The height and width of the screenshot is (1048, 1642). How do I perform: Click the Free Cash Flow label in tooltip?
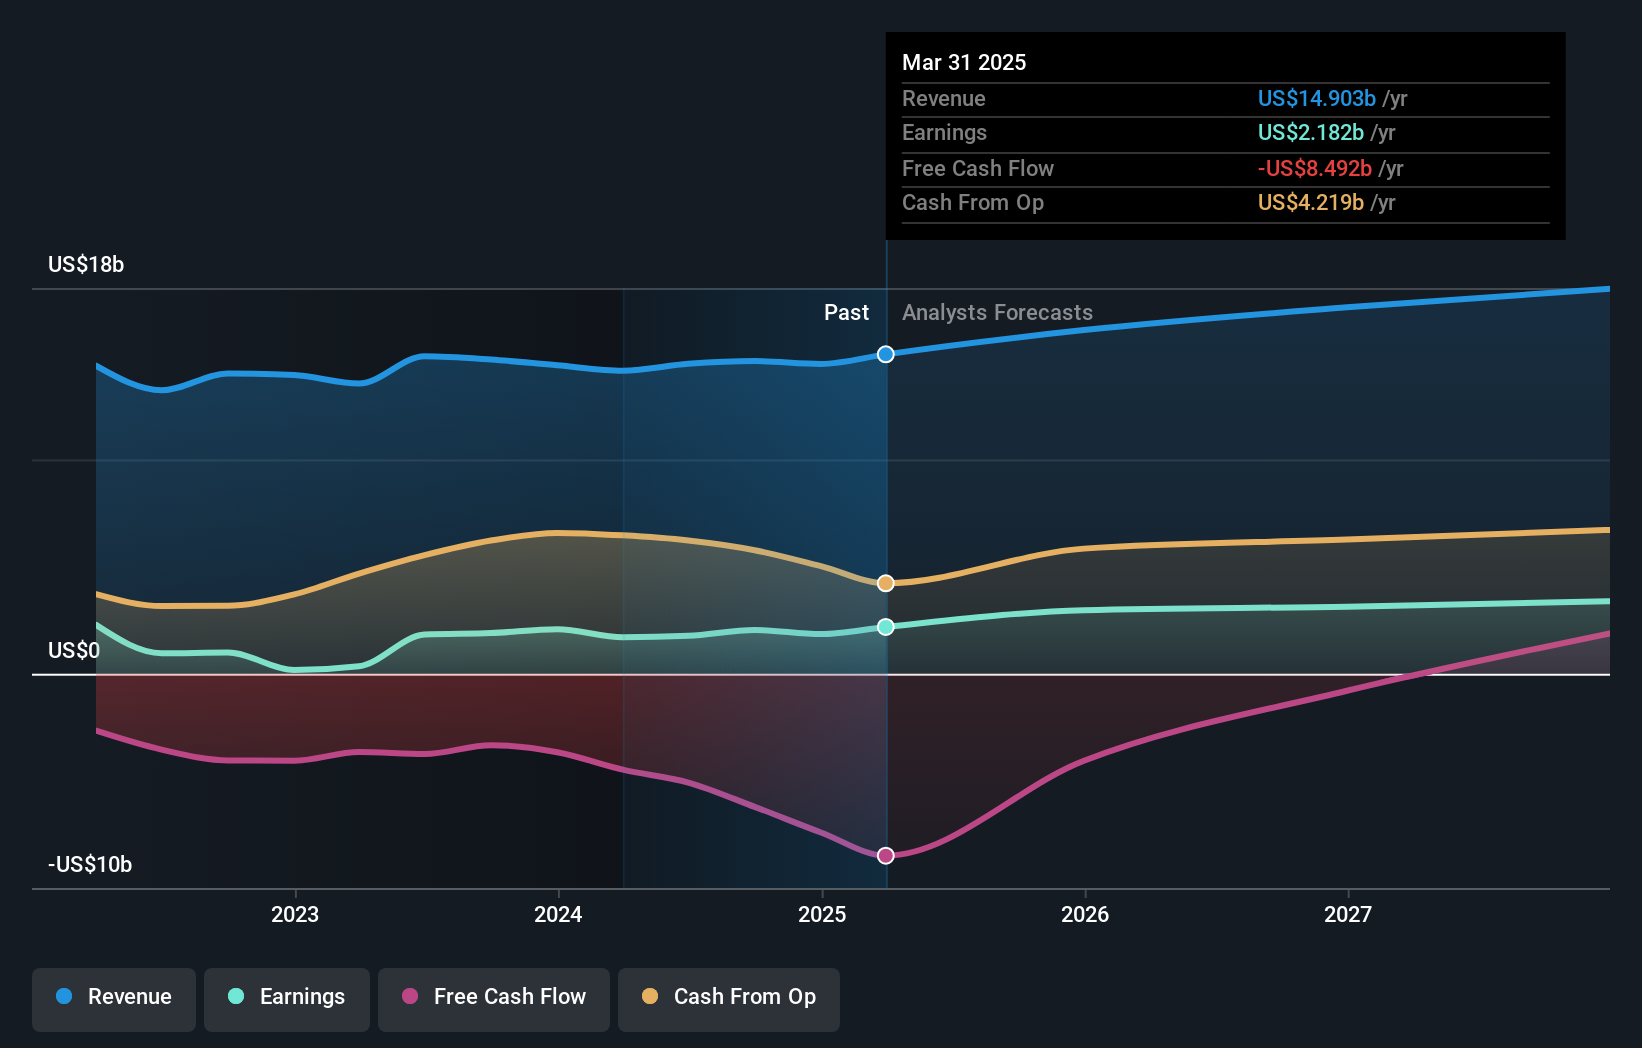click(978, 168)
